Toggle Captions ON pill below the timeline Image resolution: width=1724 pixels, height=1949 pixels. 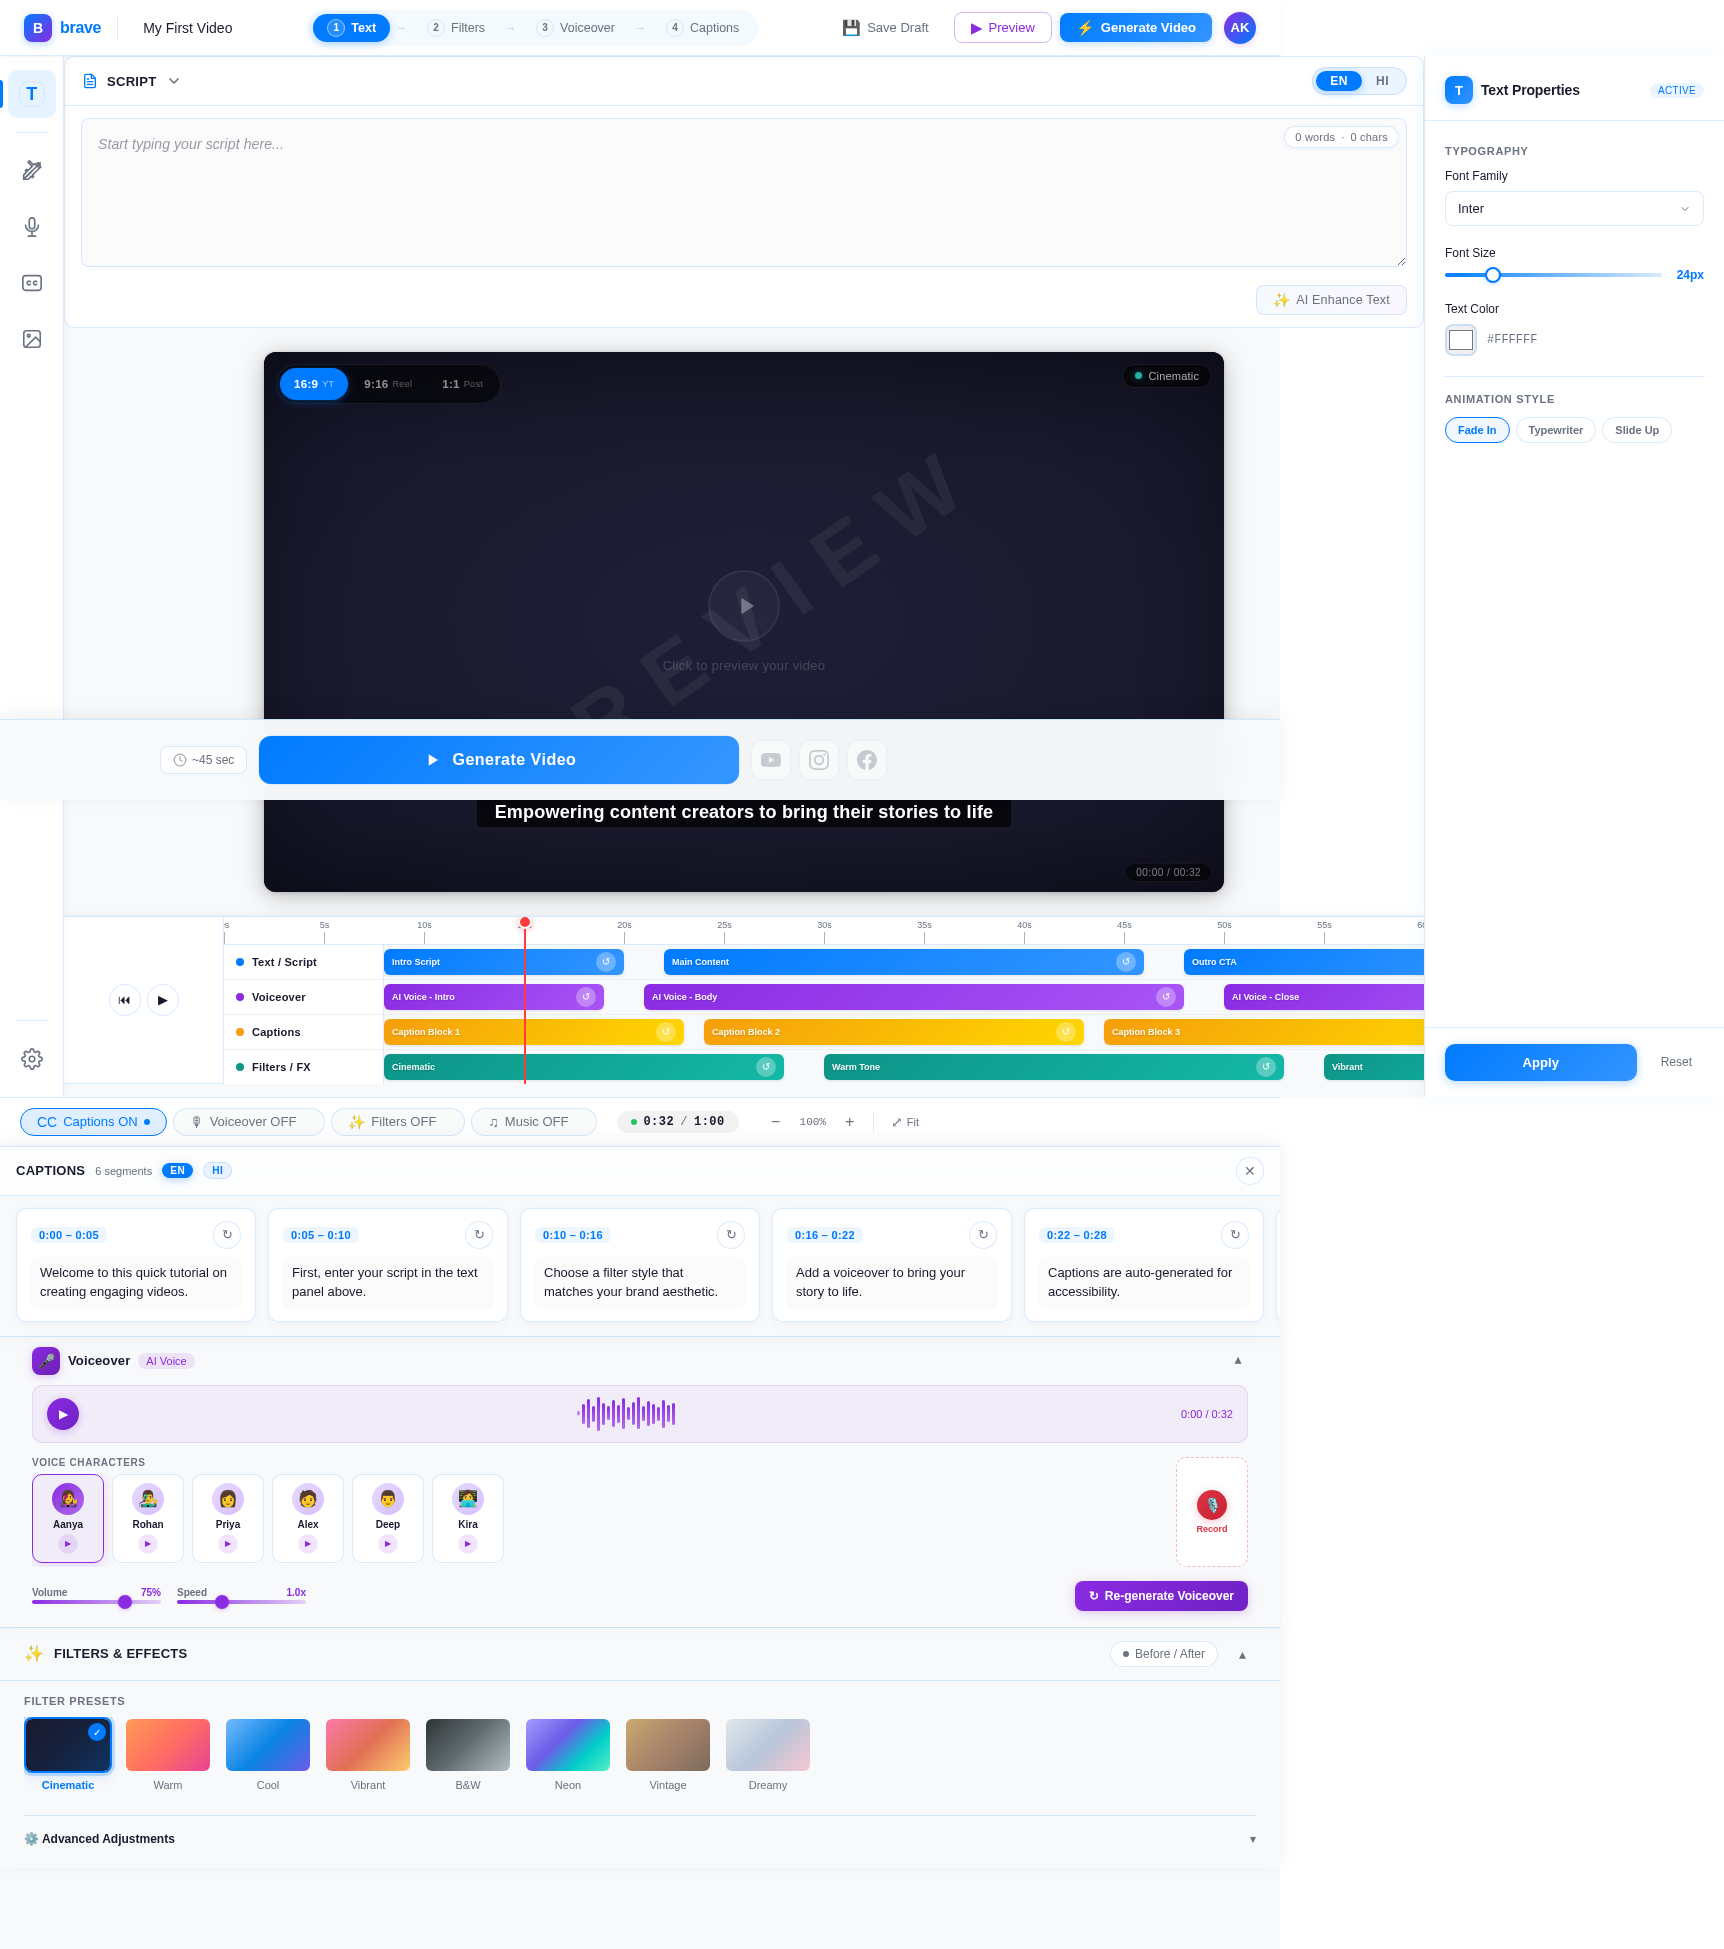(92, 1121)
